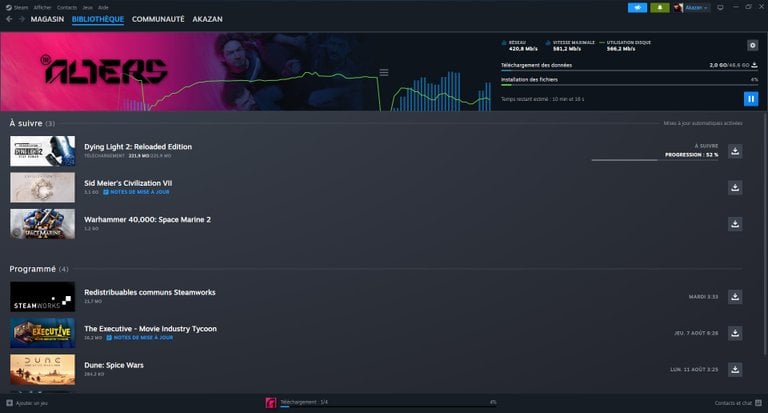
Task: Click the Vitesse maximale legend icon
Action: pyautogui.click(x=548, y=43)
